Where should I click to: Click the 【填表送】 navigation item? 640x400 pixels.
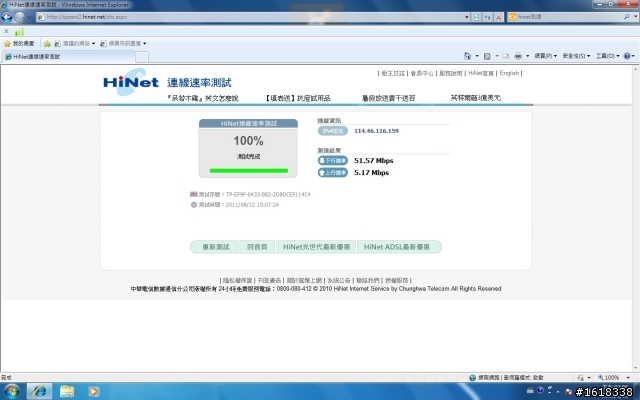click(x=298, y=98)
